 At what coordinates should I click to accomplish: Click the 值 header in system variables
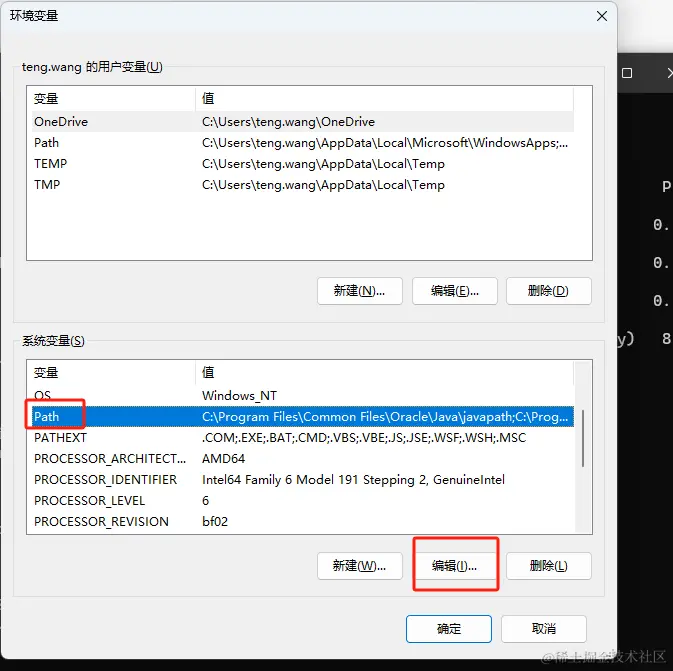point(208,373)
